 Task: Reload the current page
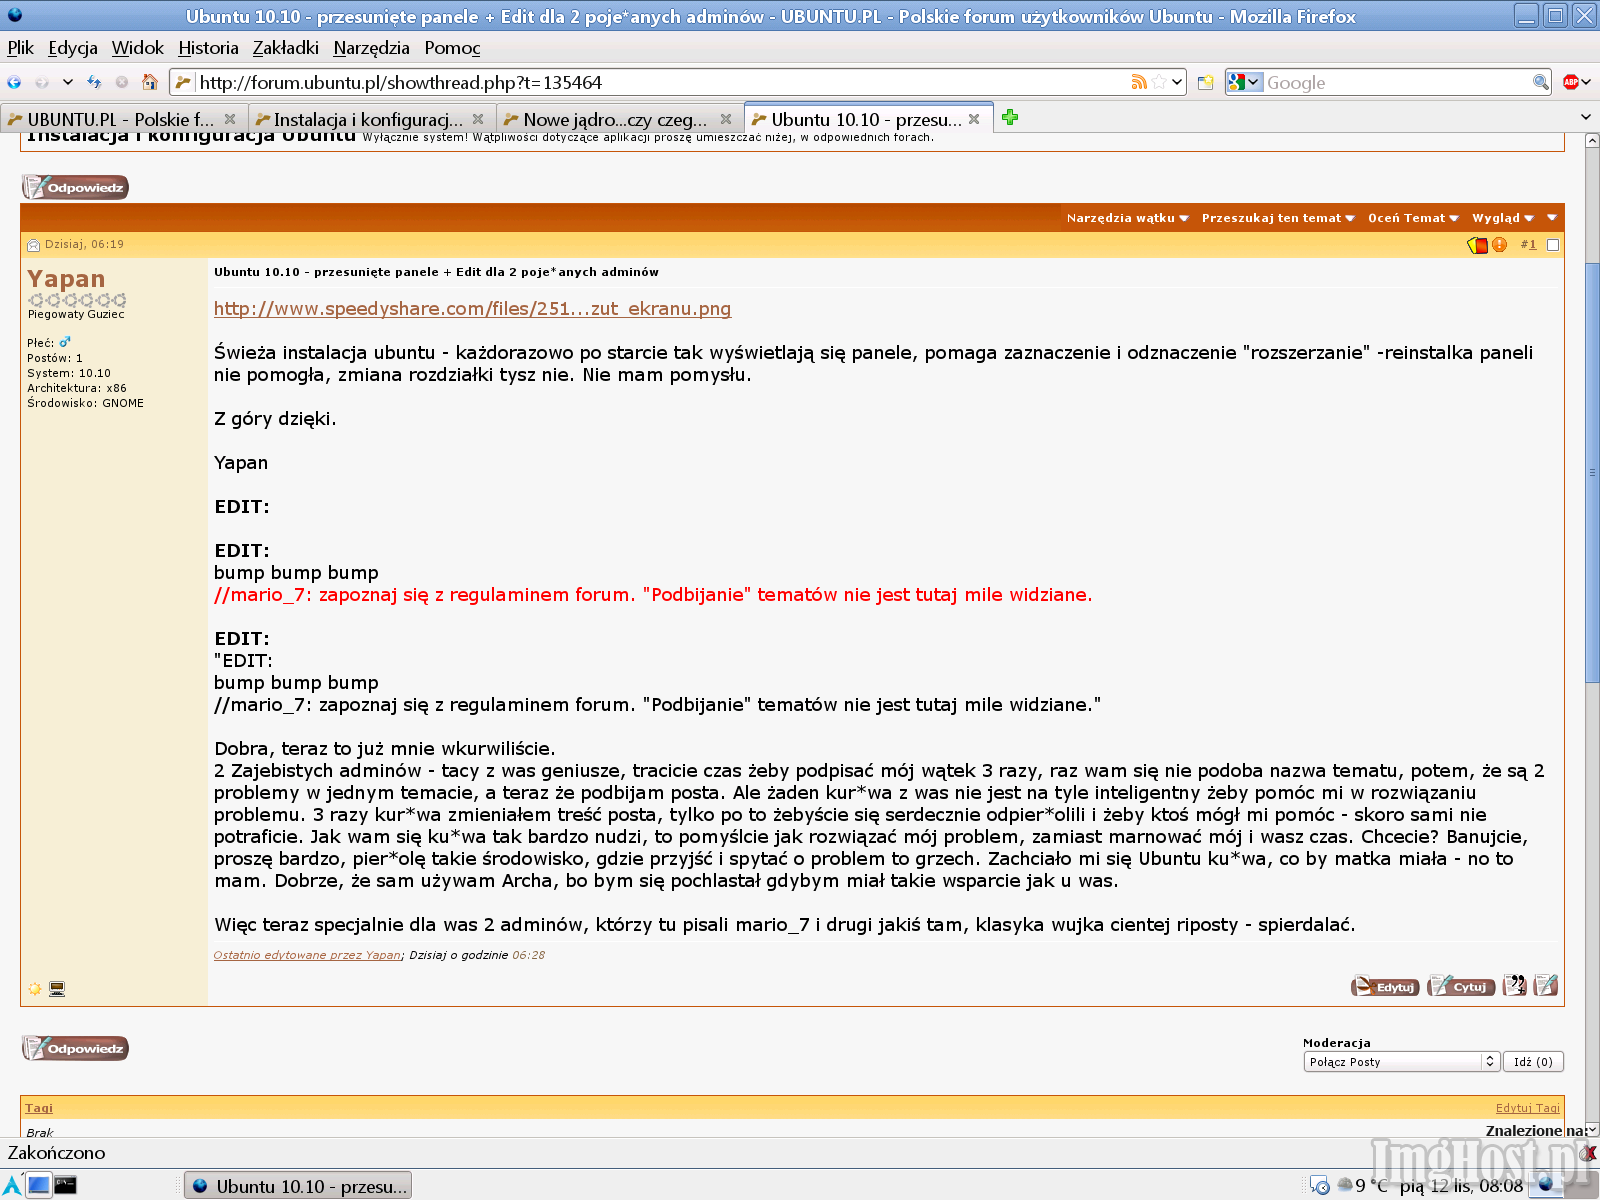pos(94,82)
